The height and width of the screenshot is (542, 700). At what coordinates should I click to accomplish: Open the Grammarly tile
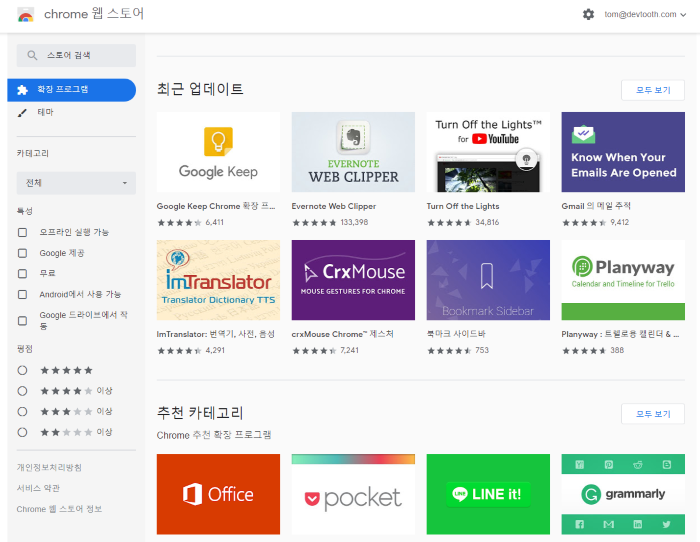click(623, 494)
